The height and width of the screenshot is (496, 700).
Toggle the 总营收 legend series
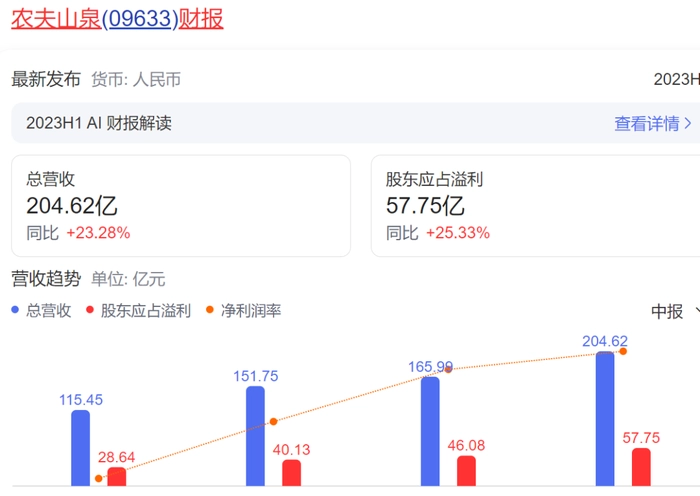point(48,311)
